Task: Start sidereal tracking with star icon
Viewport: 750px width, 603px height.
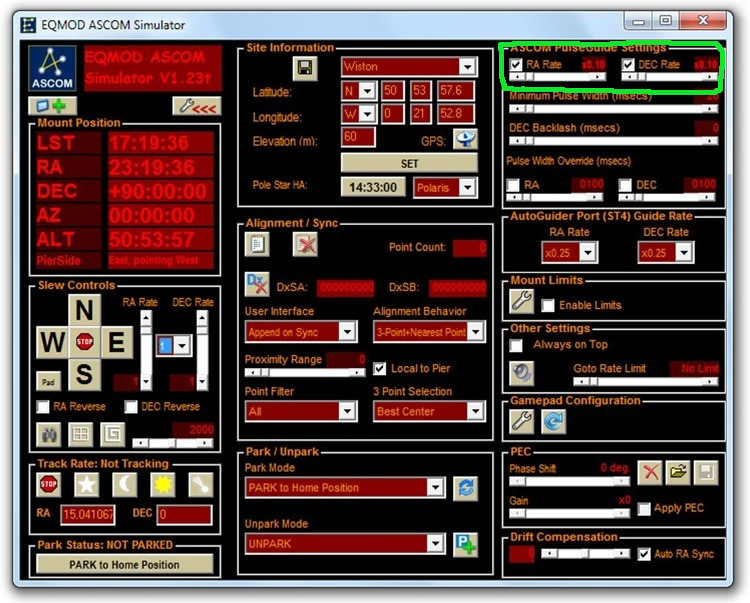Action: tap(87, 484)
